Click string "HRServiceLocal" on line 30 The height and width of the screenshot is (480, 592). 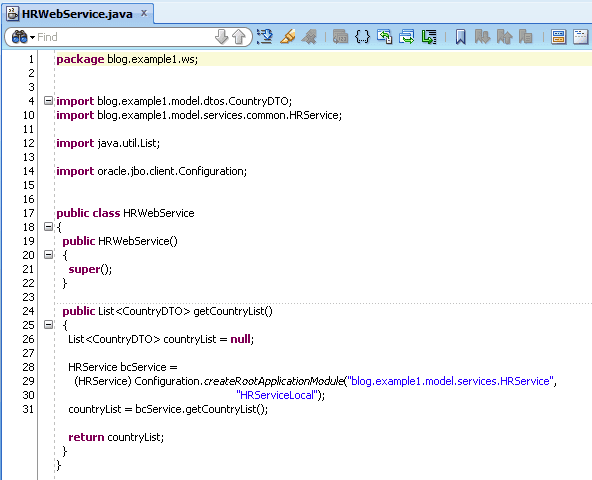click(277, 395)
